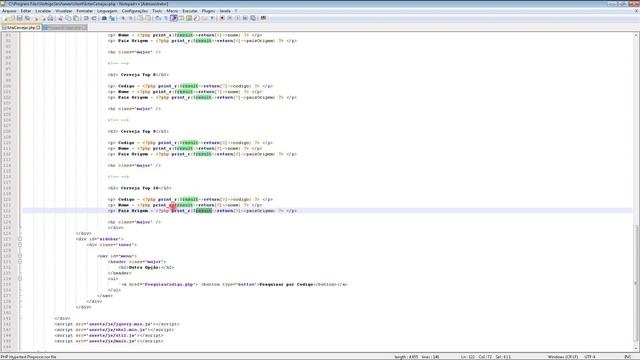Toggle synchronized vertical scrolling
The image size is (640, 360).
[x=140, y=18]
